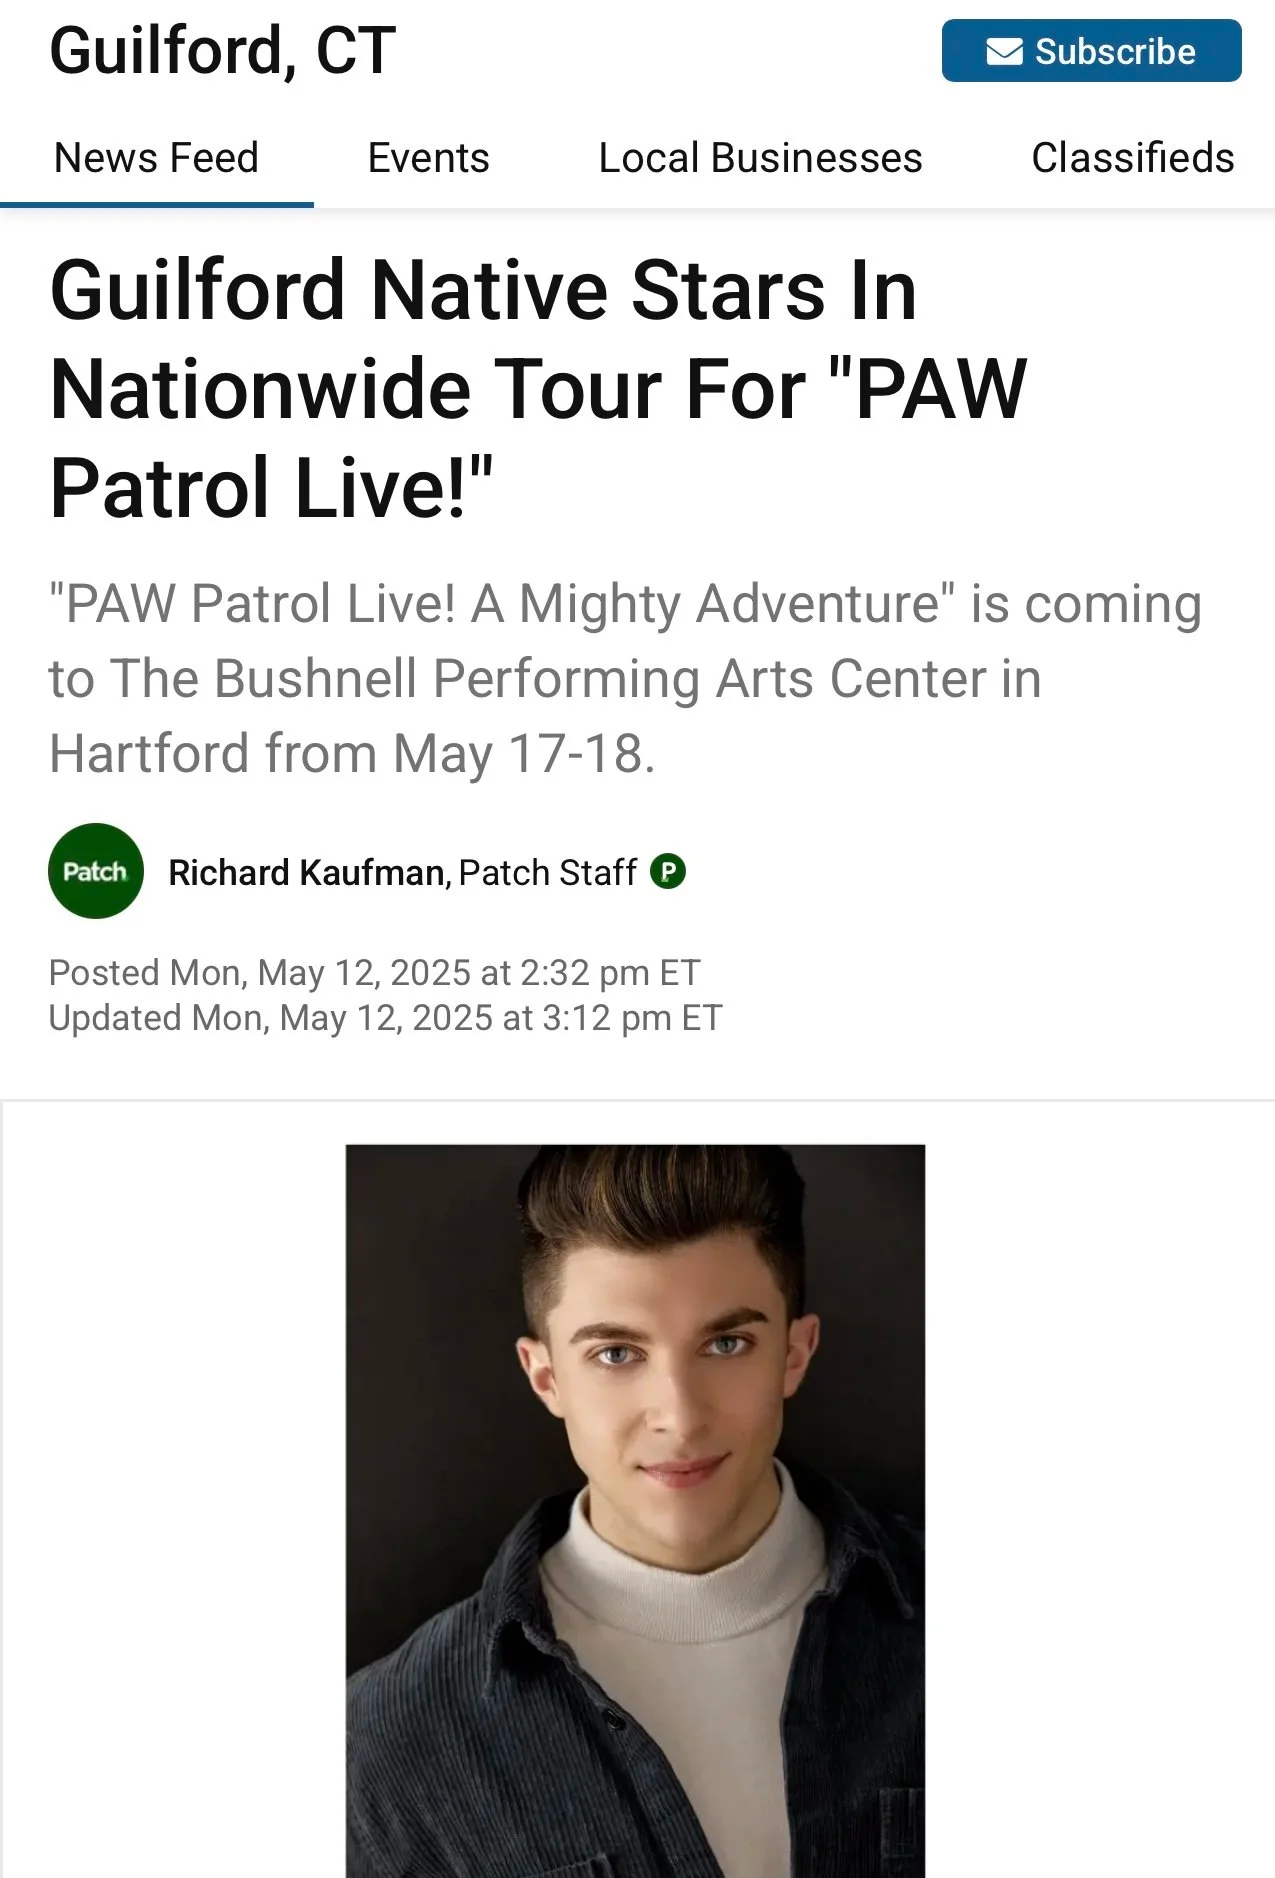
Task: Open the article headshot photo
Action: [635, 1511]
